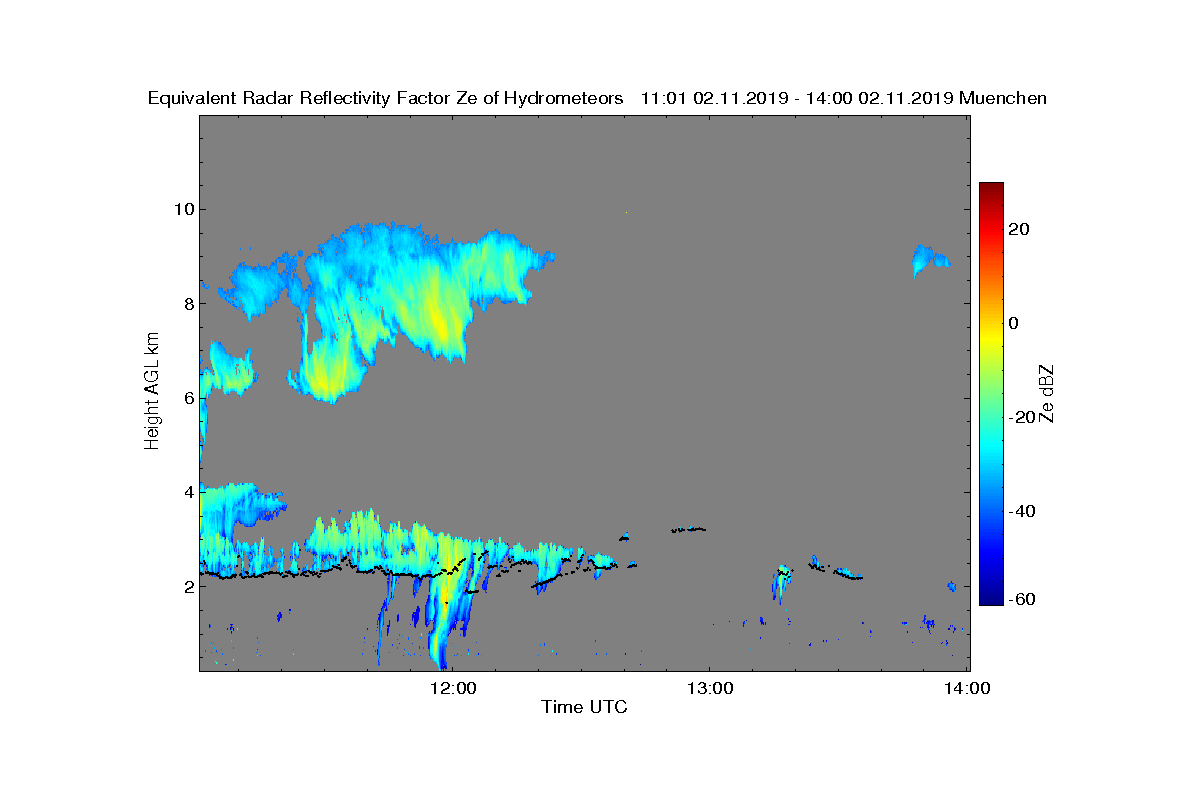Click the 'Ze dBZ' colorbar label
This screenshot has width=1200, height=800.
coord(1047,393)
